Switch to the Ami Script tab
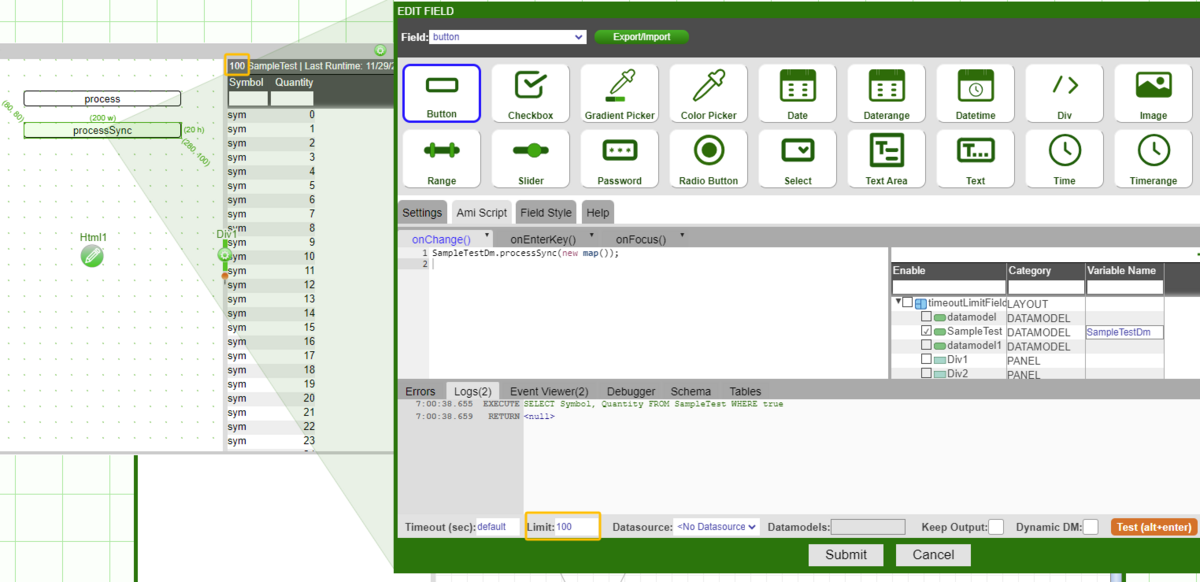Image resolution: width=1200 pixels, height=582 pixels. click(x=481, y=212)
